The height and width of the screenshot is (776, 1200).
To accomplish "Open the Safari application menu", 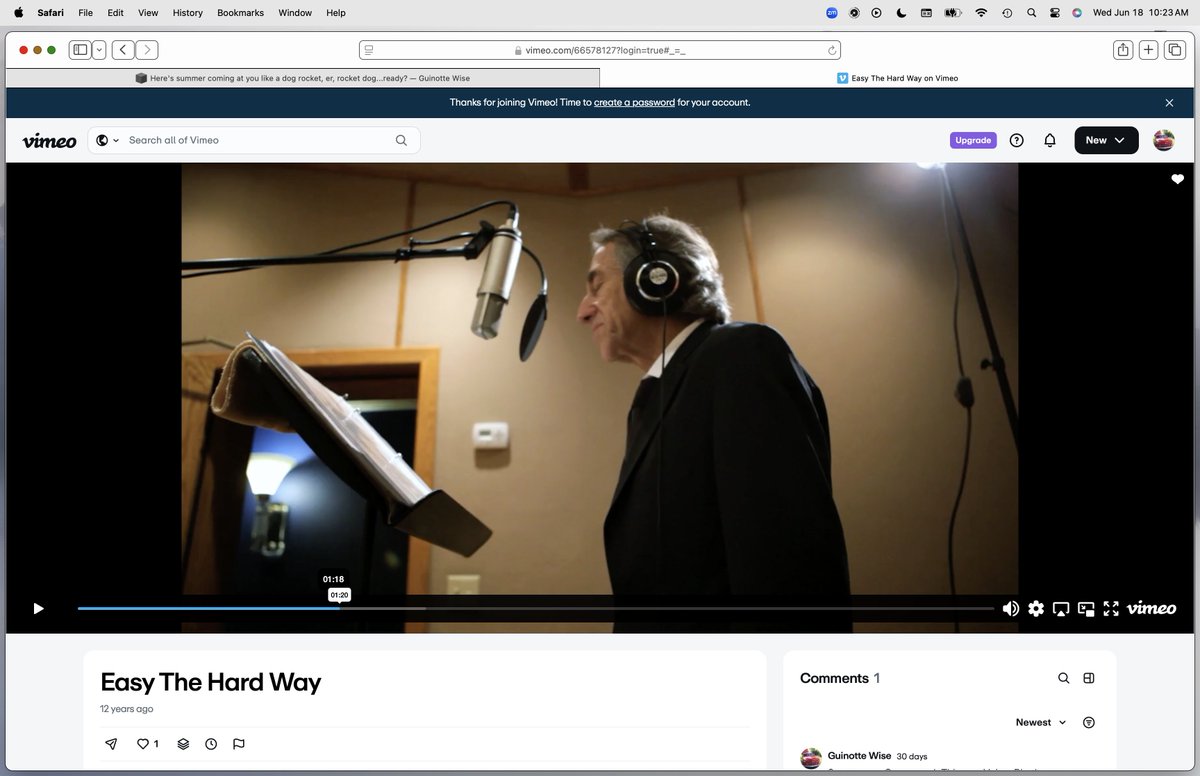I will 51,13.
